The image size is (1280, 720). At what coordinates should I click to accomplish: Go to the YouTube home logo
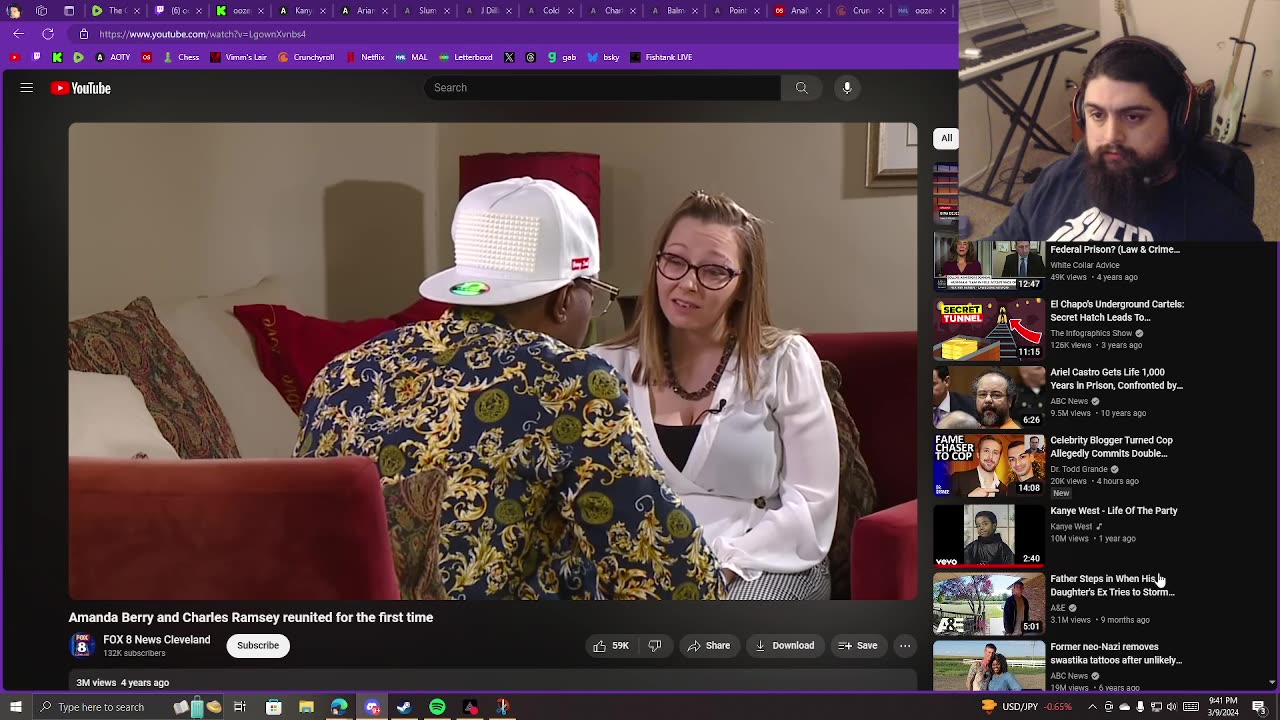[81, 88]
